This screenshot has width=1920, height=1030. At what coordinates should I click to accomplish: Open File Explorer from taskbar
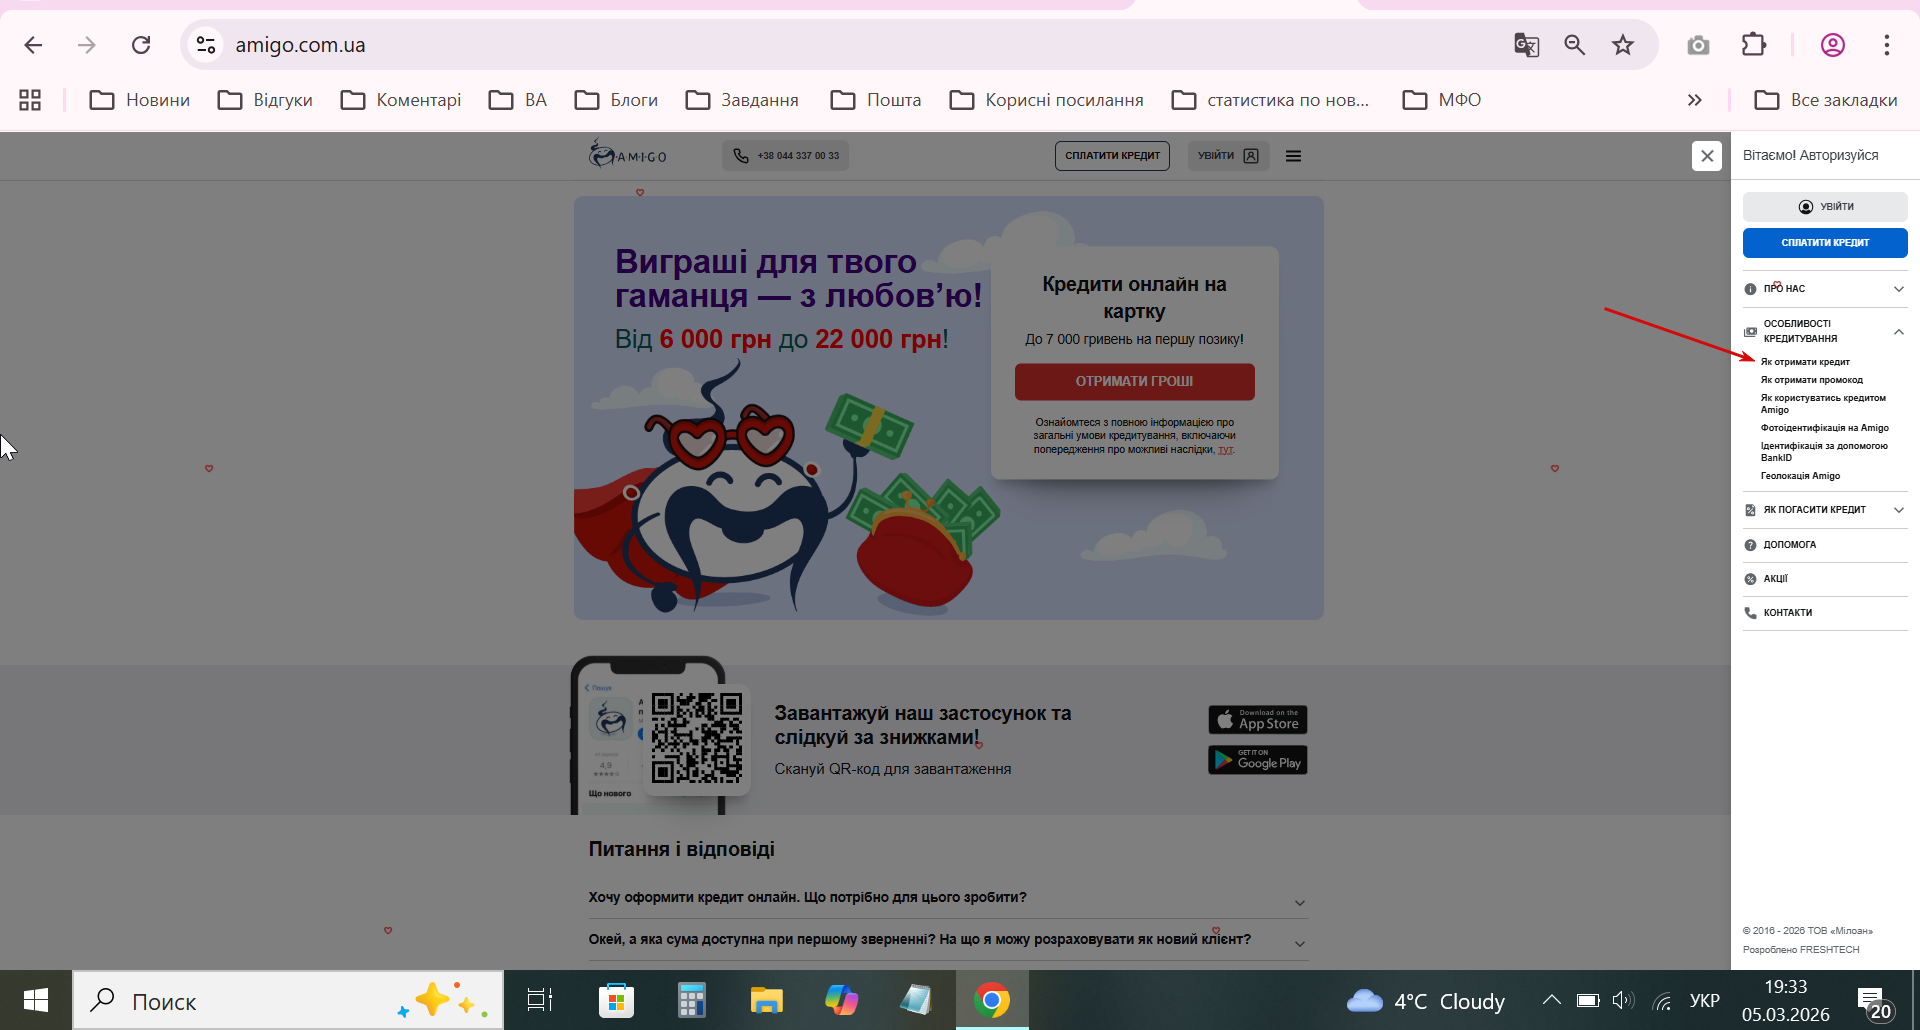point(766,1000)
